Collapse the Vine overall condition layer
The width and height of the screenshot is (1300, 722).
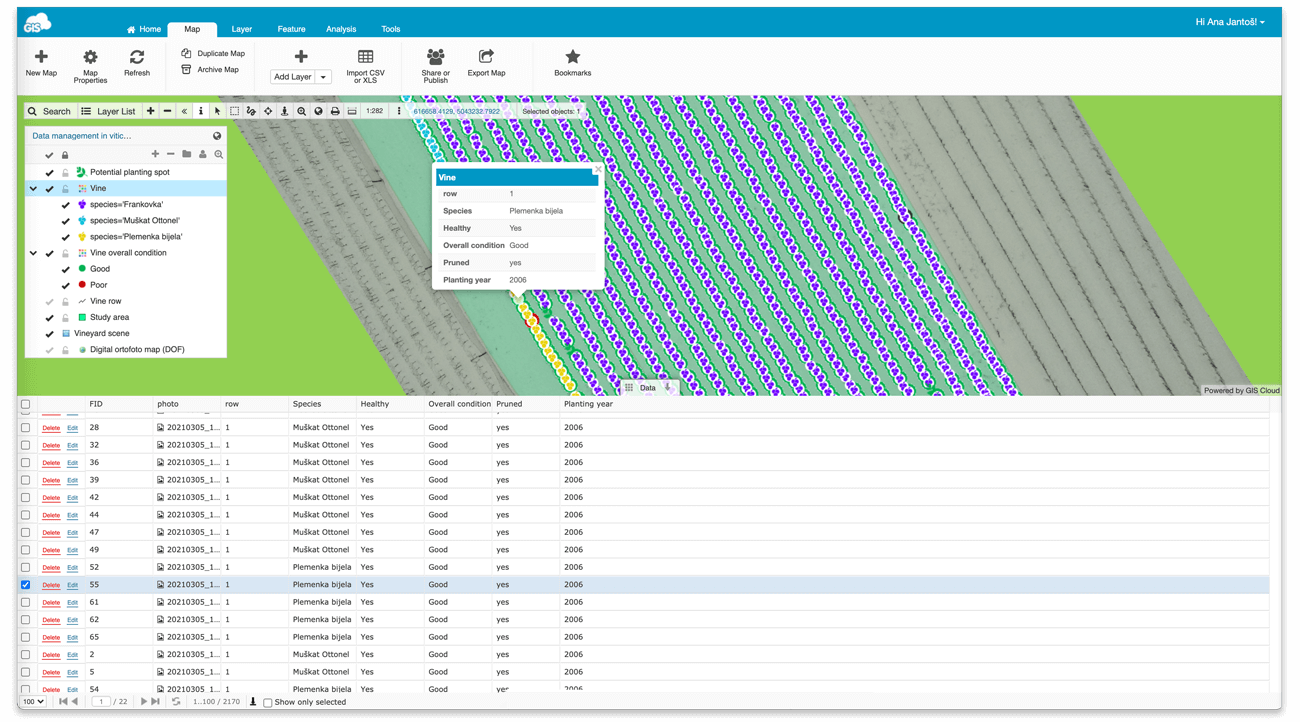click(x=33, y=253)
